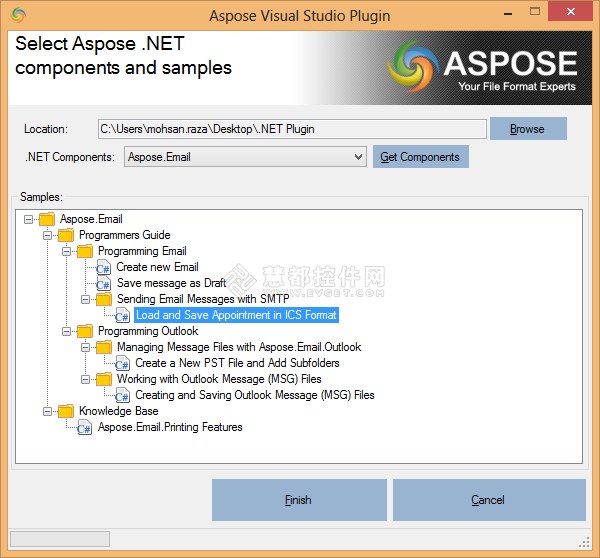Click the window resize grip corner
The width and height of the screenshot is (600, 558).
pos(584,543)
